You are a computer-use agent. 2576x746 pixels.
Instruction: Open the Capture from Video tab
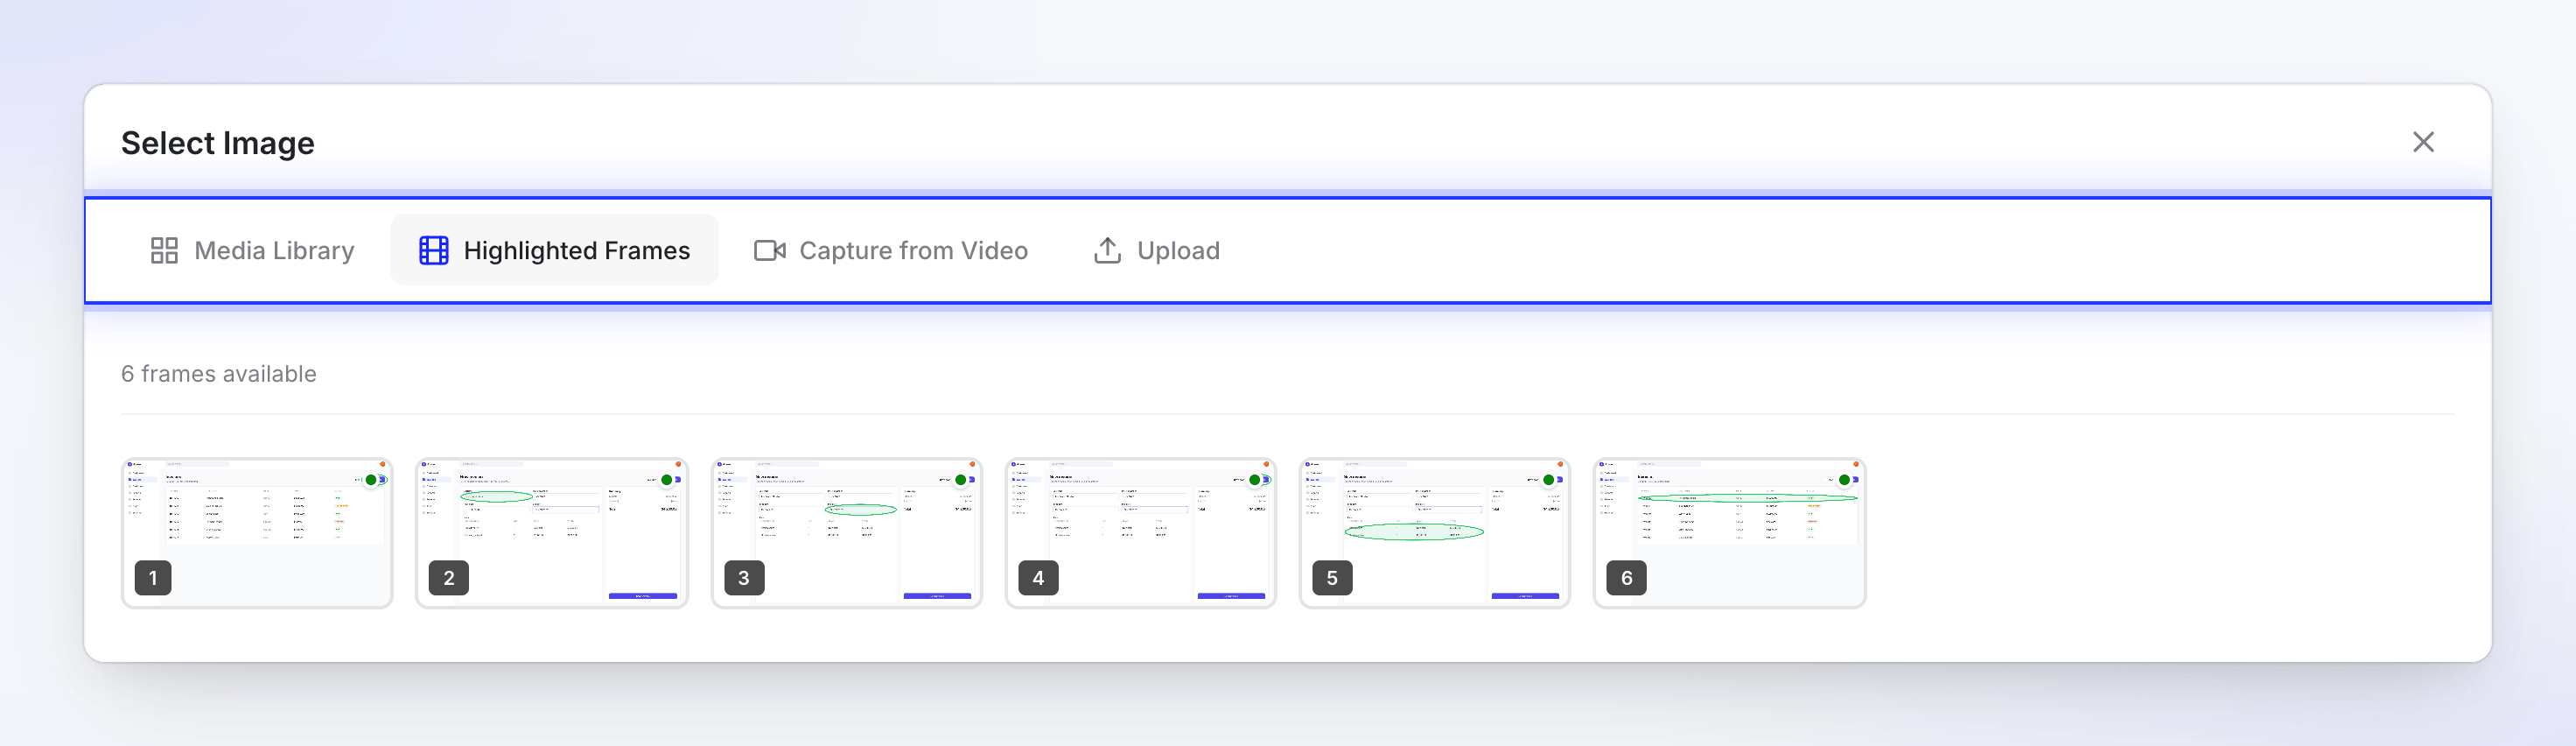[x=891, y=250]
